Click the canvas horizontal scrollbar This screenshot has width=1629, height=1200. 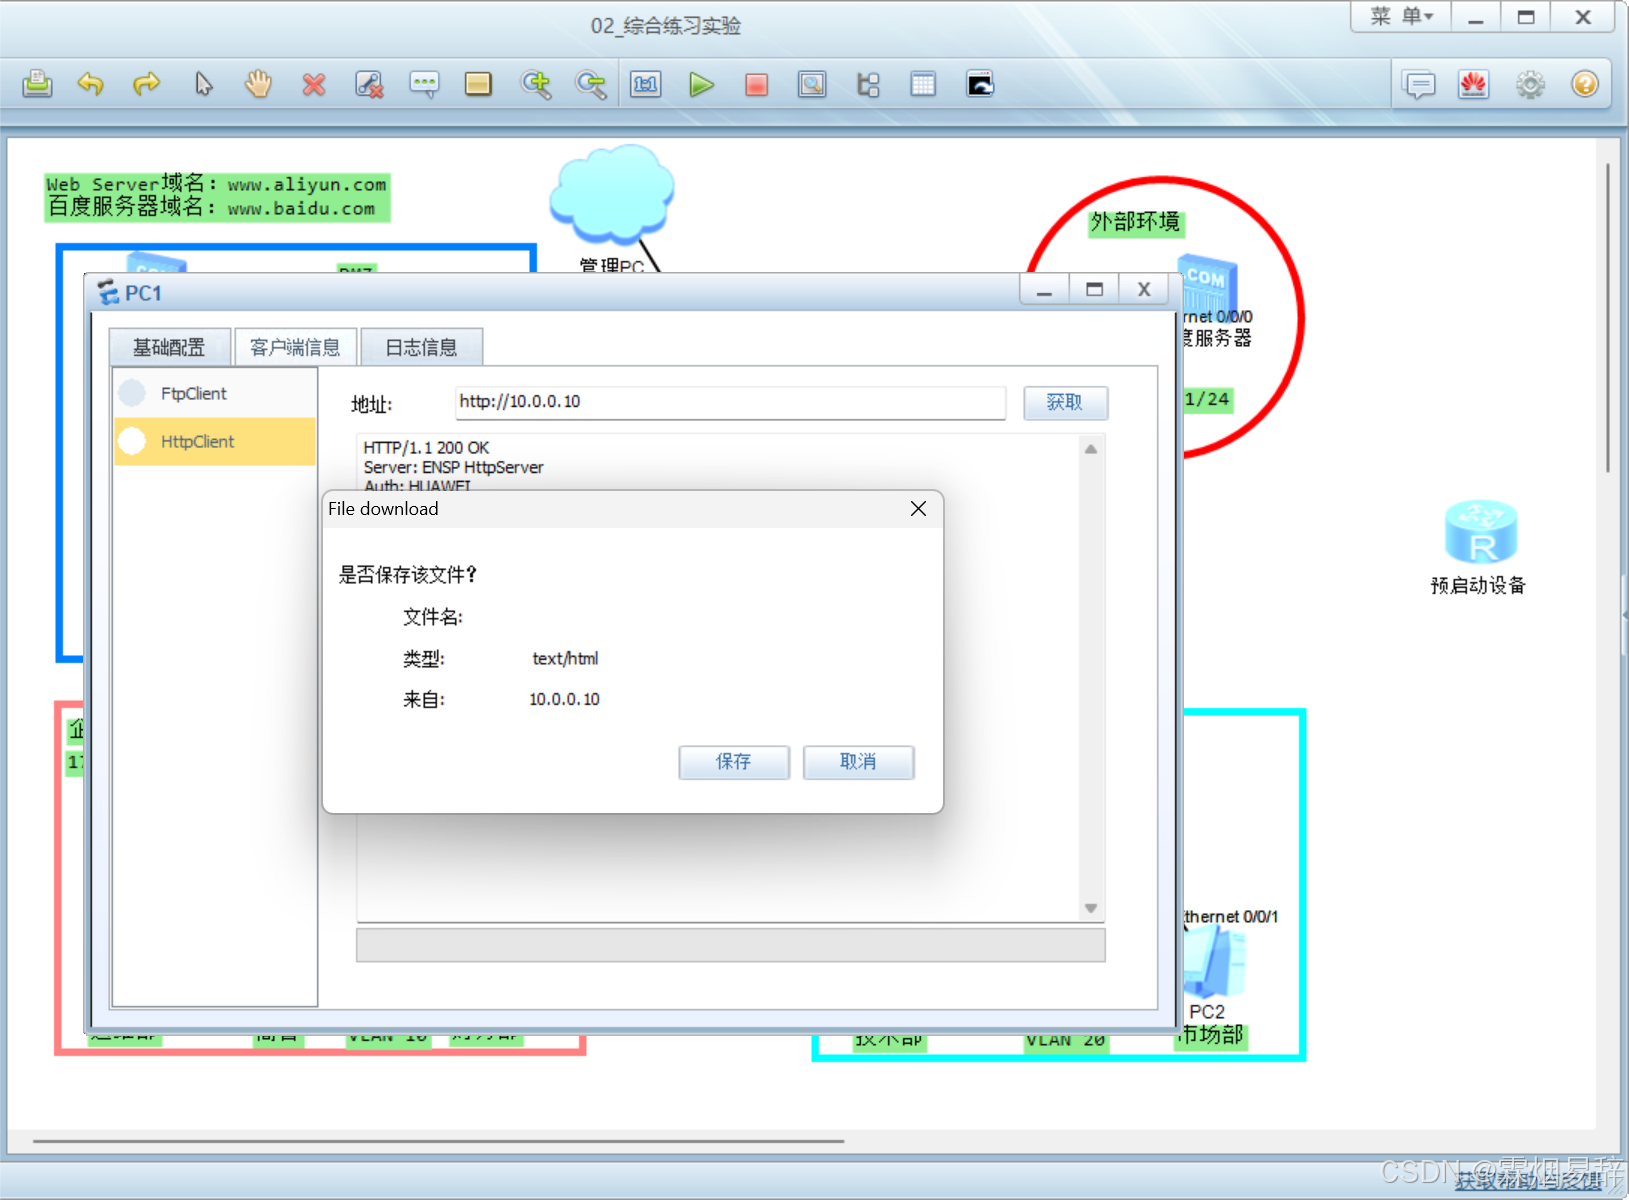click(438, 1141)
